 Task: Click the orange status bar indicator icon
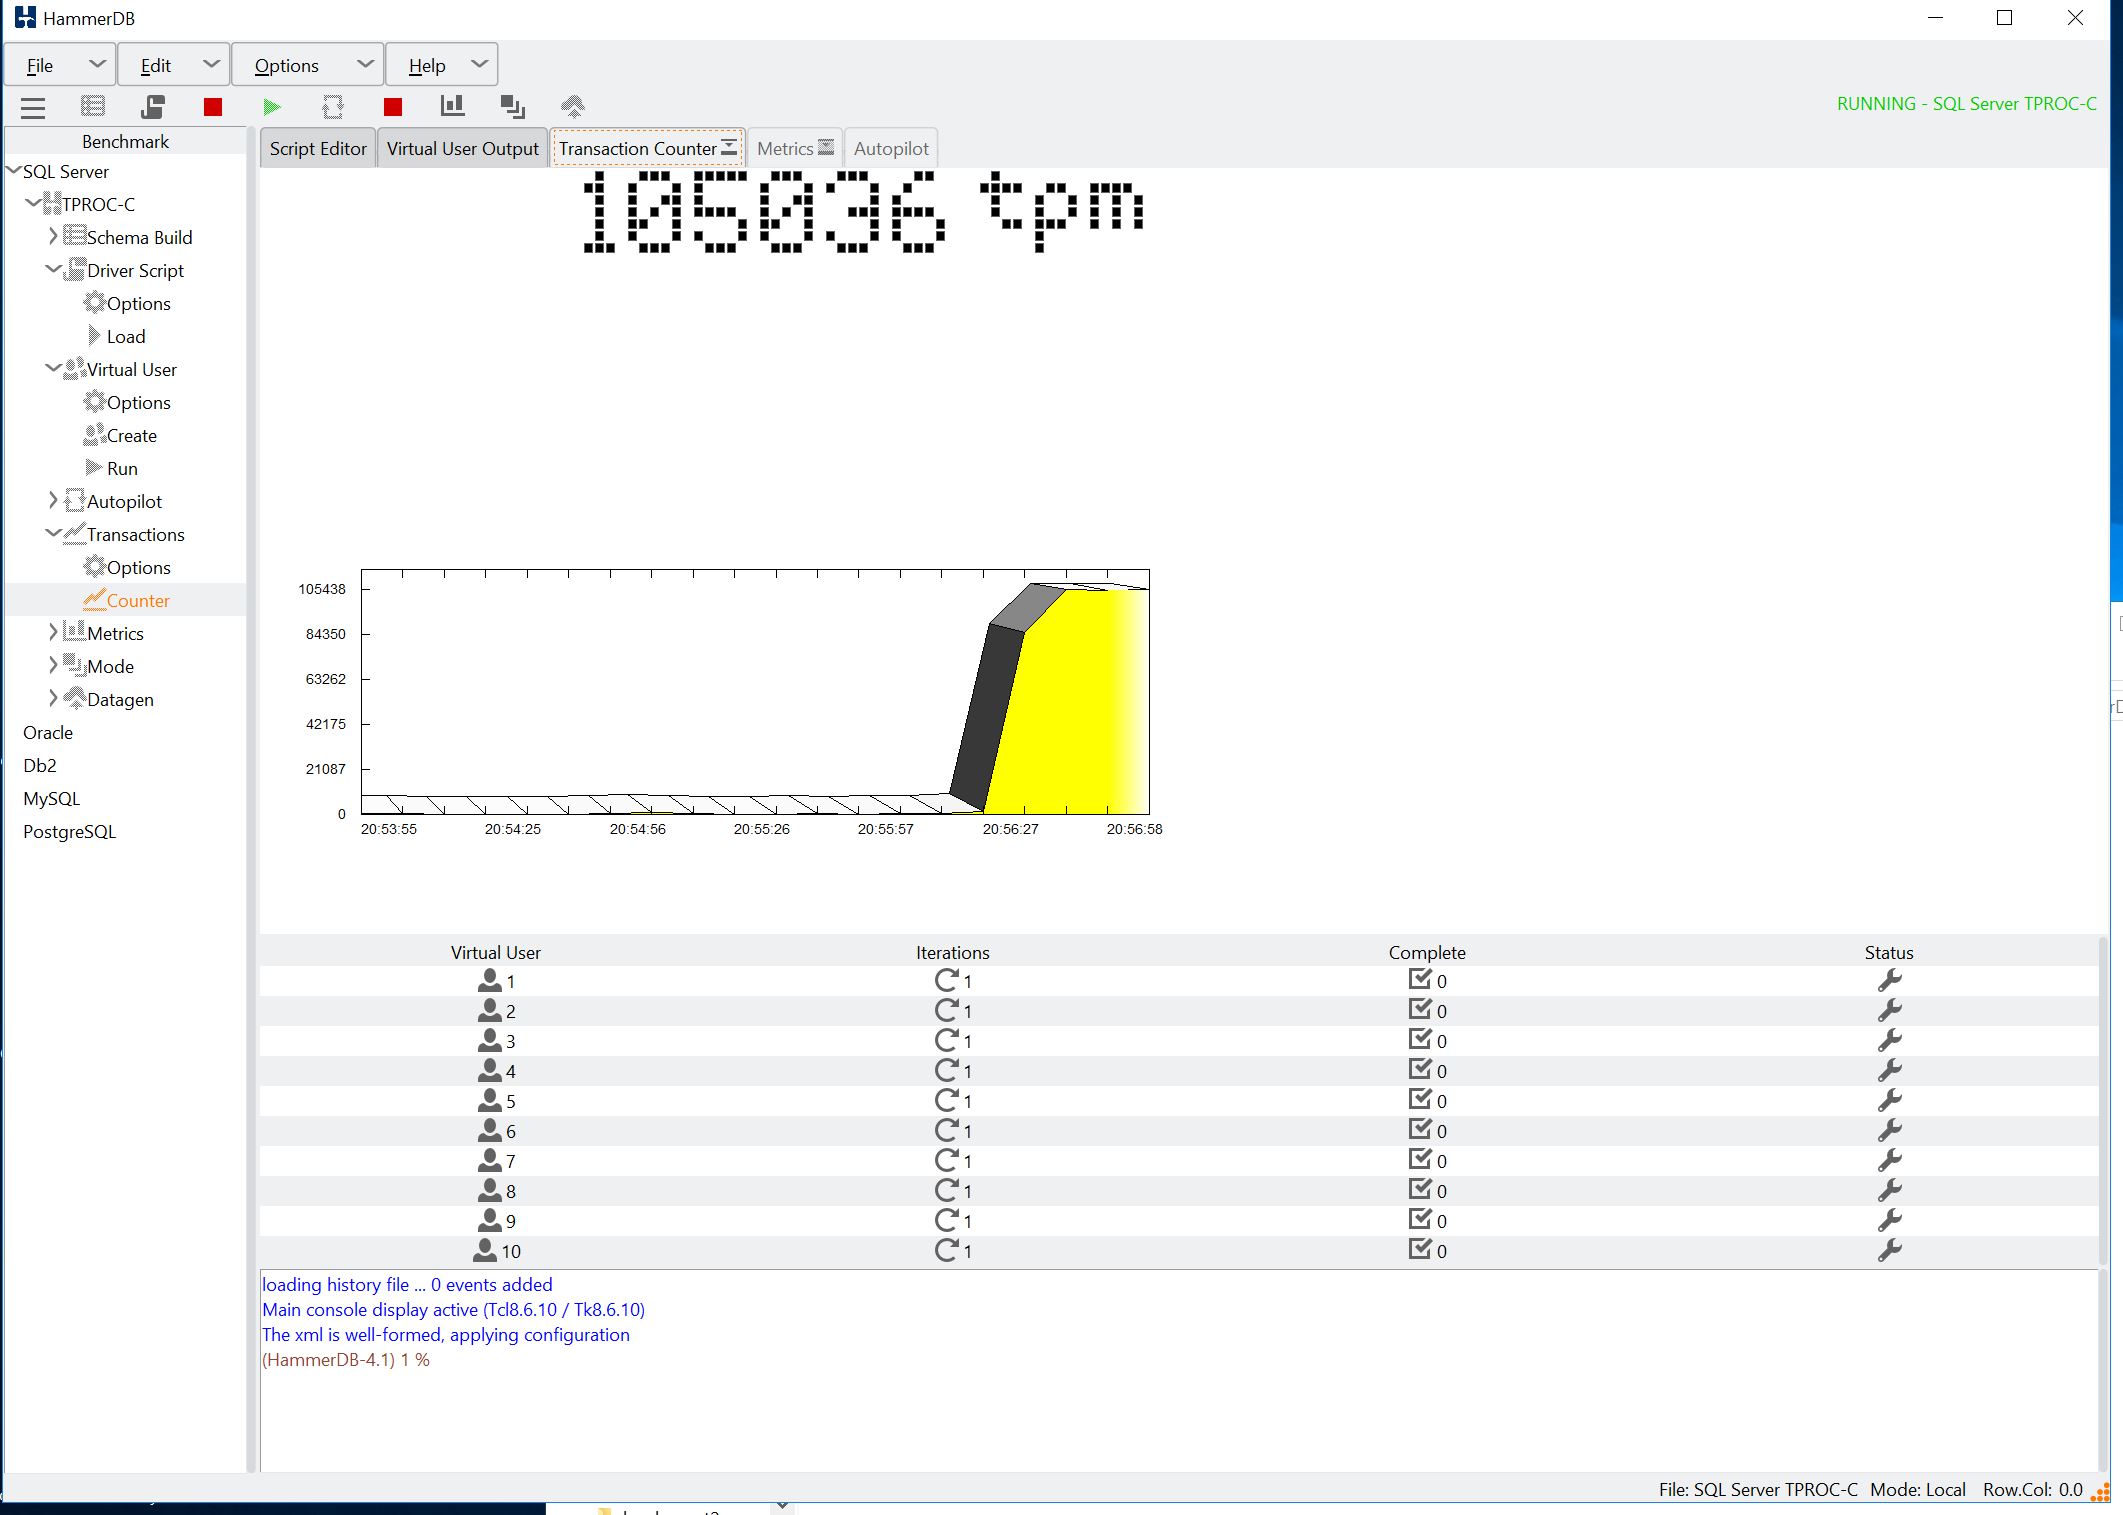pyautogui.click(x=2100, y=1491)
